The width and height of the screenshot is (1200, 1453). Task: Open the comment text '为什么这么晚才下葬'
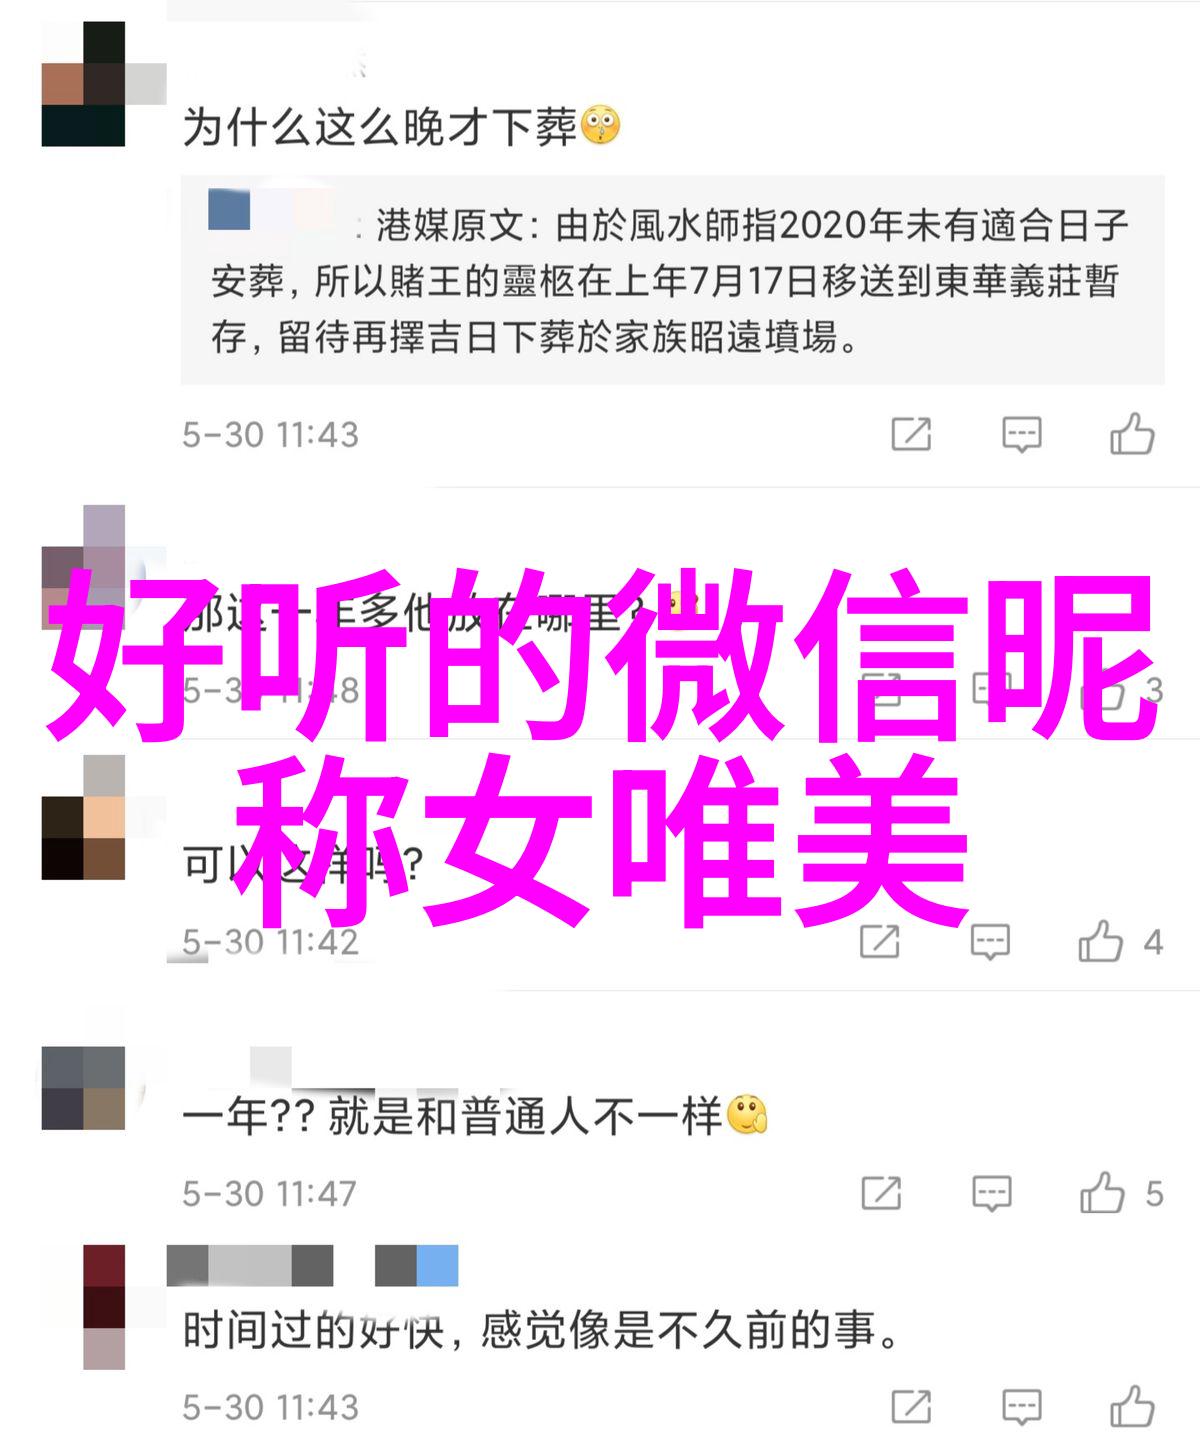[x=380, y=128]
